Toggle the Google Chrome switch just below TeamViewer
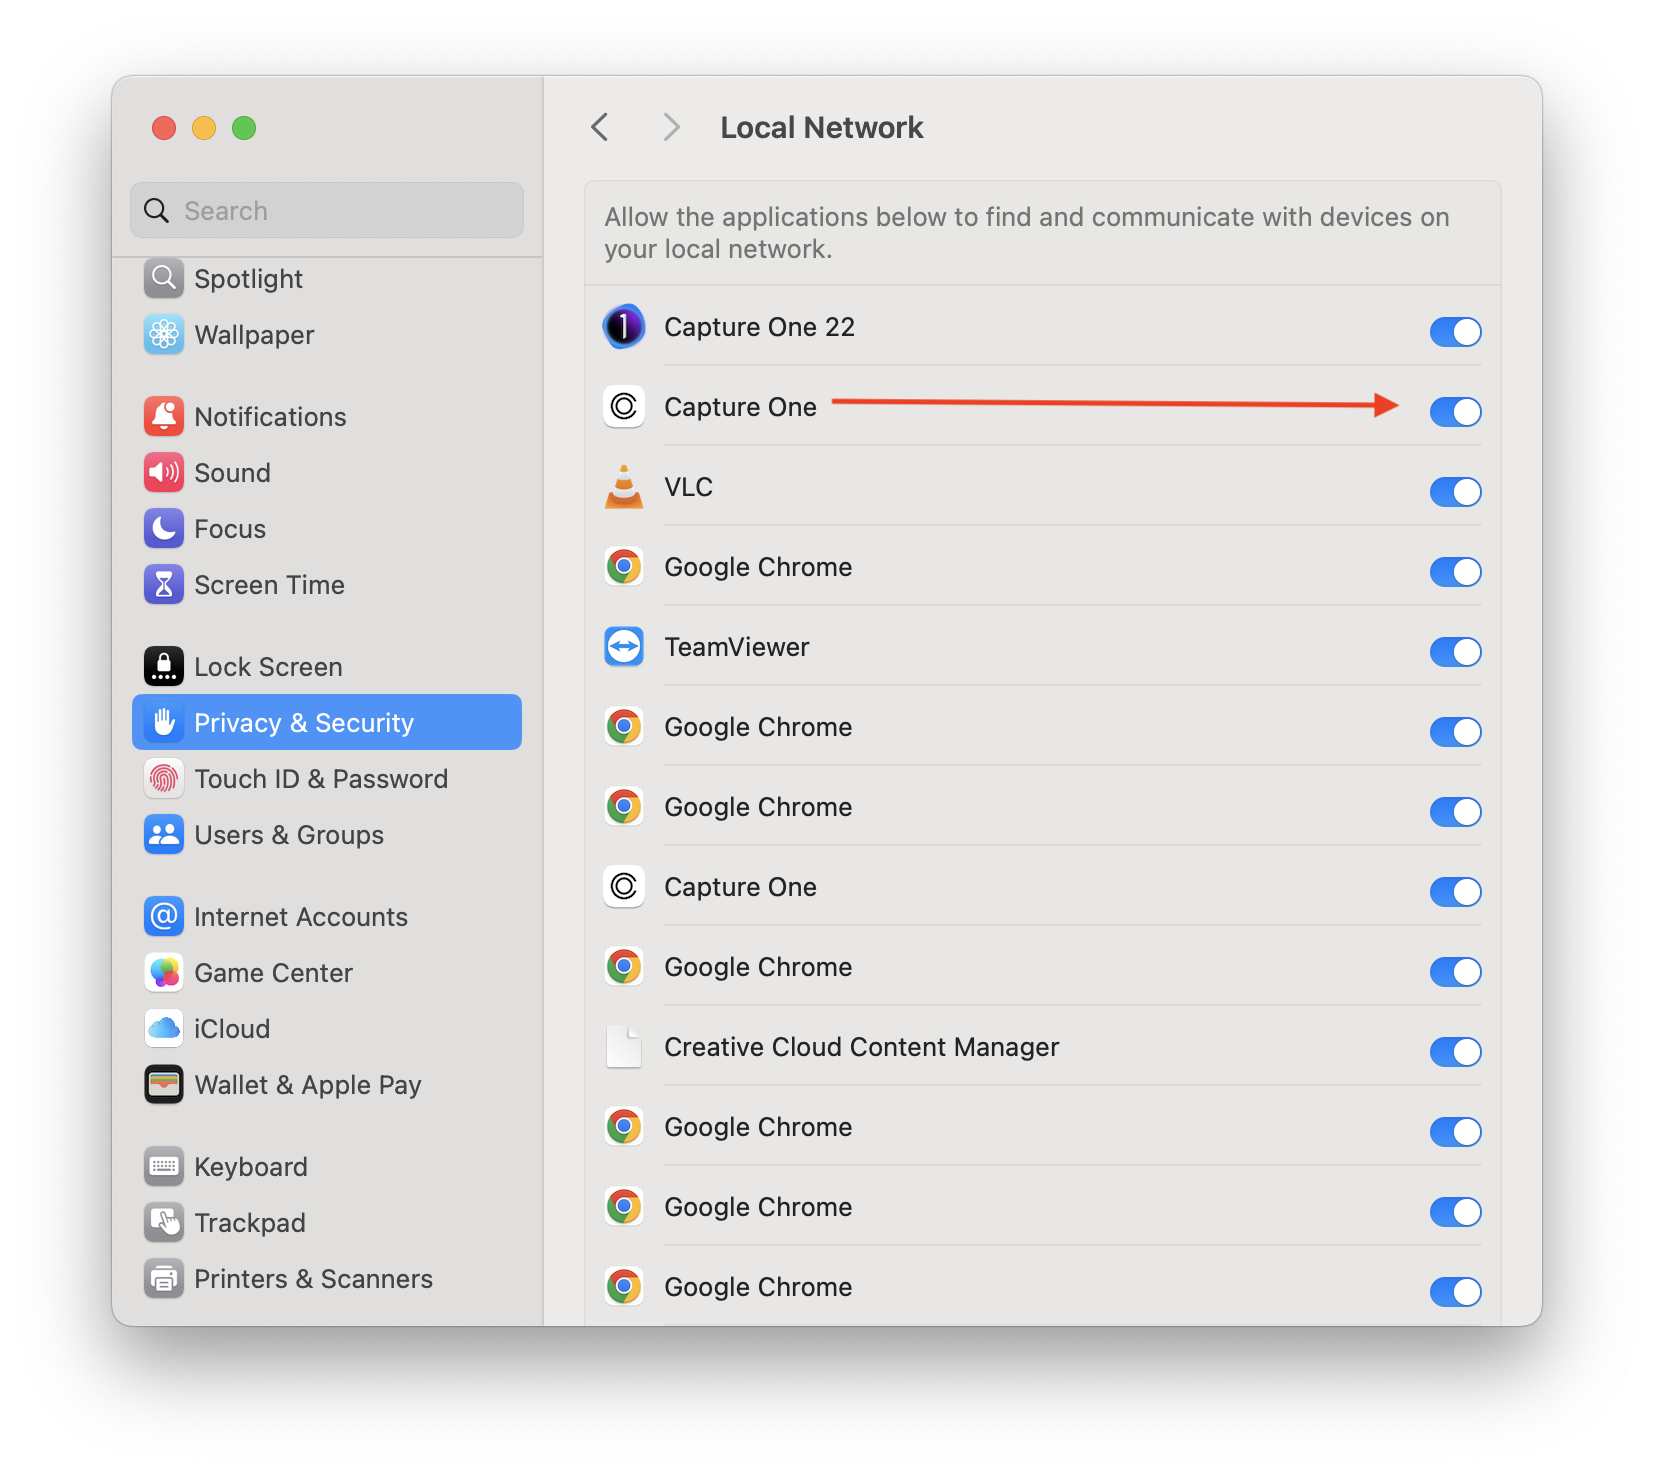 pyautogui.click(x=1455, y=731)
